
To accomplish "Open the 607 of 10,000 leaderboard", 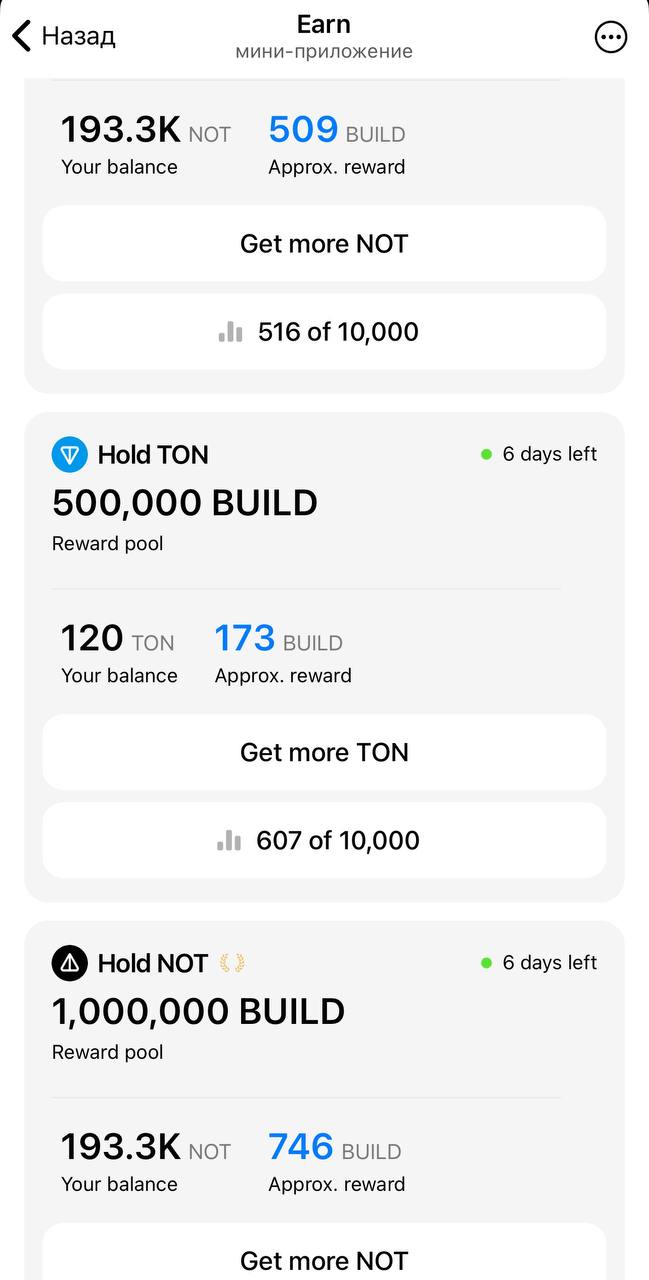I will [324, 841].
